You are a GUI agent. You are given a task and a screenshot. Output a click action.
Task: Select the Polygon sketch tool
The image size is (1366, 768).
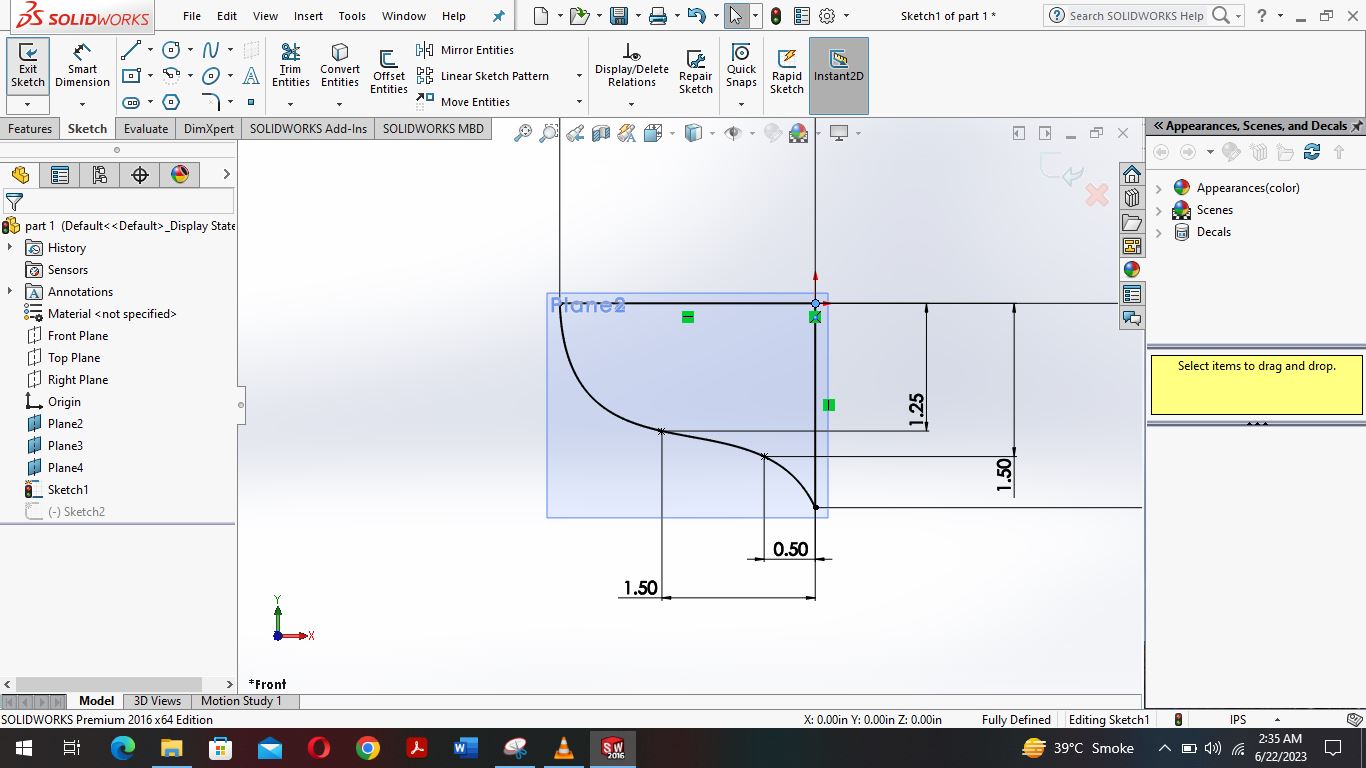tap(171, 102)
